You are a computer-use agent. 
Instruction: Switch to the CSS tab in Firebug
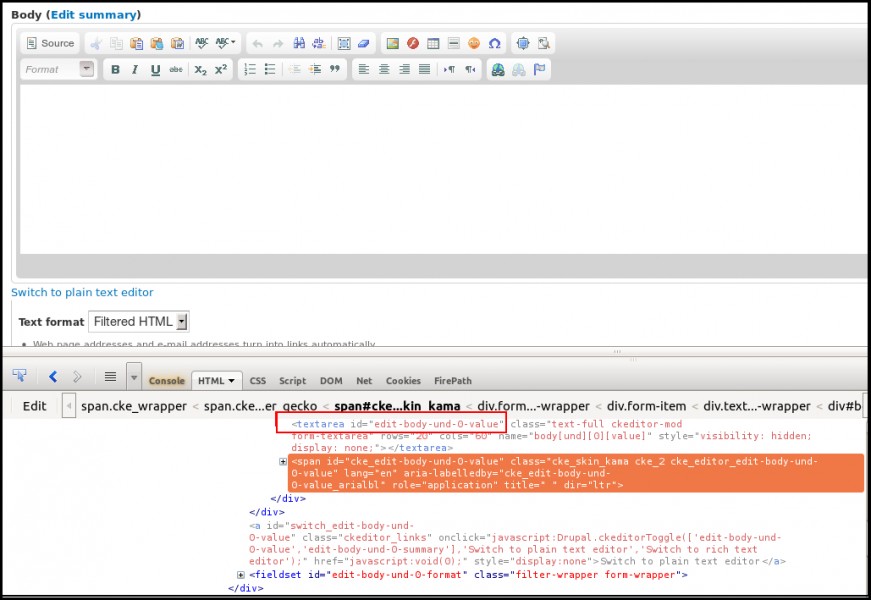[x=257, y=381]
